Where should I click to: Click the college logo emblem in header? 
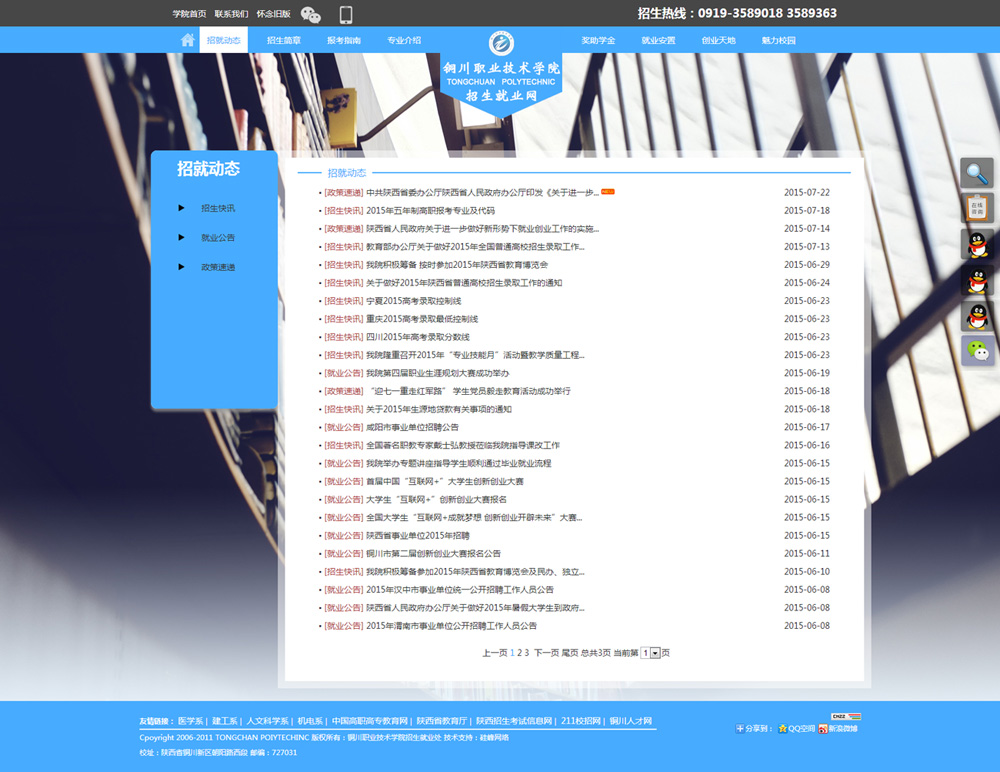pos(501,44)
